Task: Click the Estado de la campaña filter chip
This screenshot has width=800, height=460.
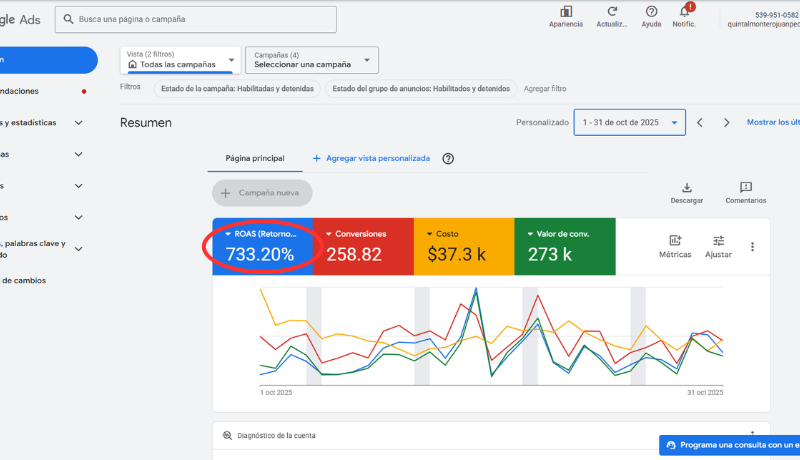Action: tap(237, 89)
